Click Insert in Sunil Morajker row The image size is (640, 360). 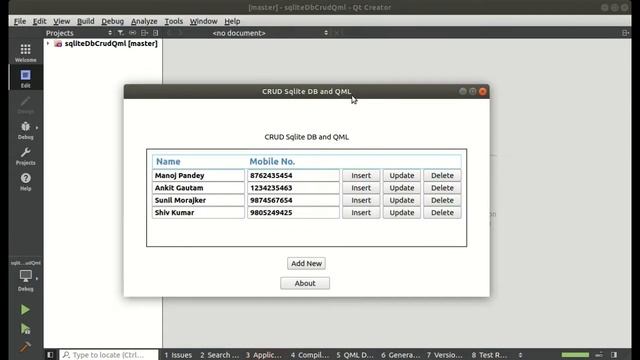click(x=361, y=200)
